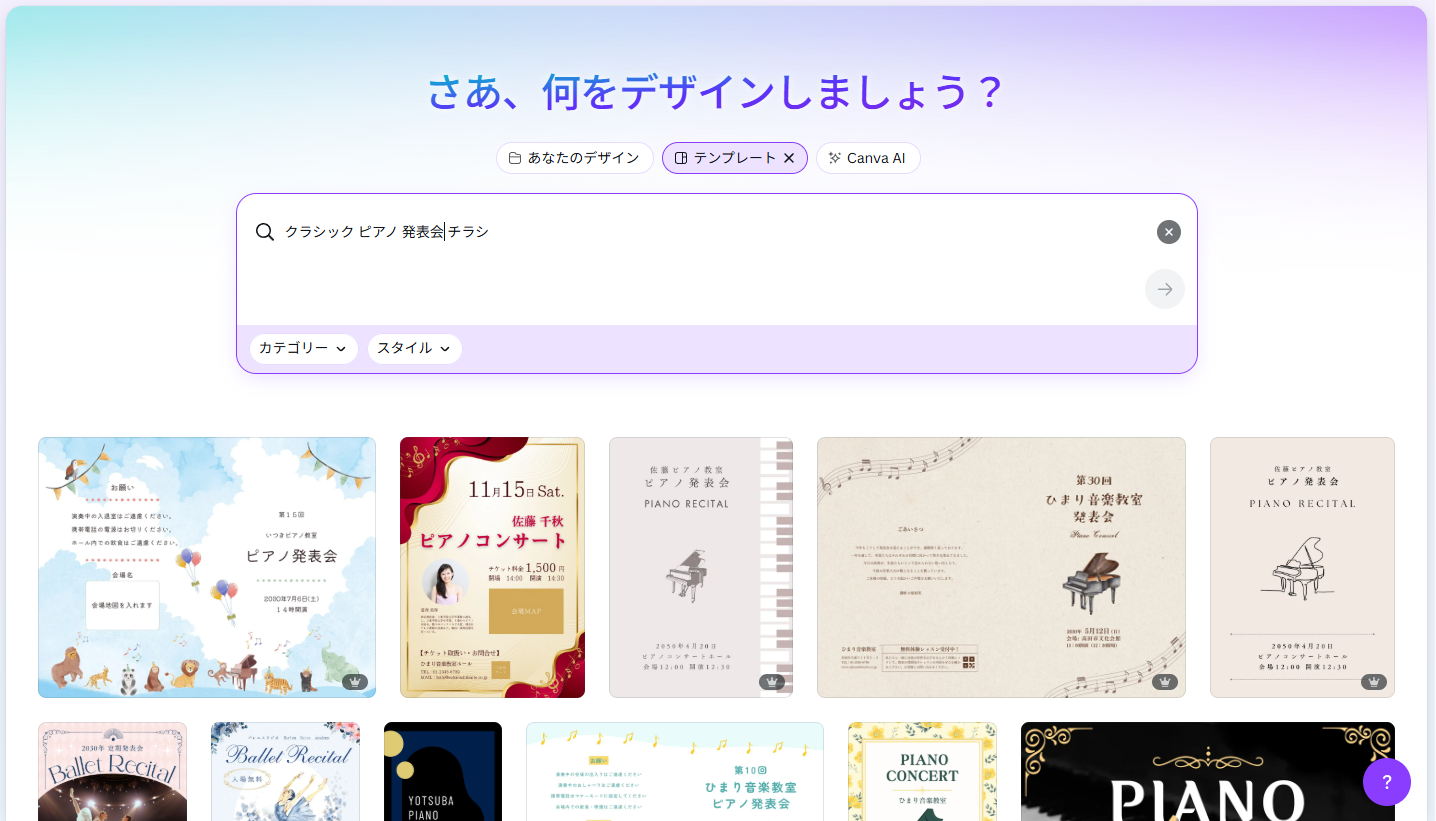Submit search with the arrow button
The image size is (1436, 821).
[1164, 289]
